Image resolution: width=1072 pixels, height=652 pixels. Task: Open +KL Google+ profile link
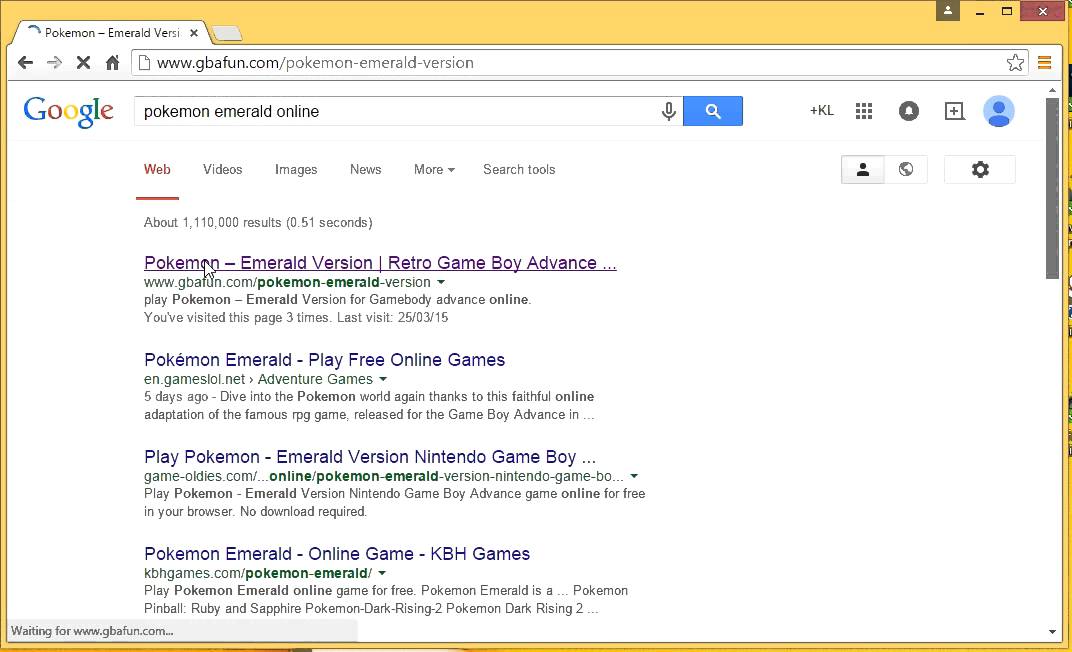pos(821,111)
